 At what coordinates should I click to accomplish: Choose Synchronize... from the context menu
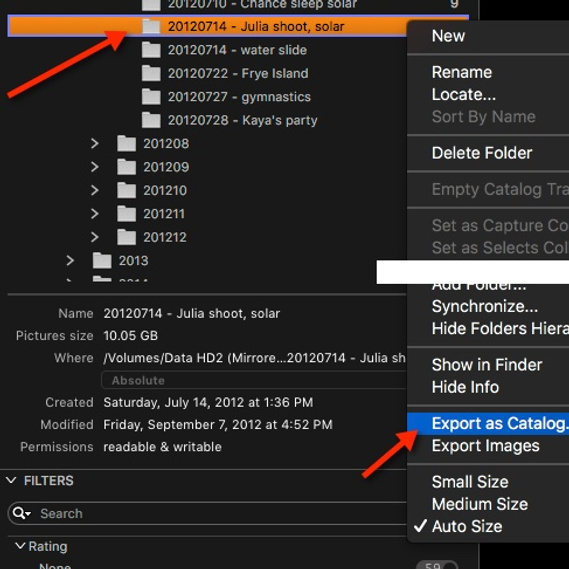pyautogui.click(x=484, y=306)
